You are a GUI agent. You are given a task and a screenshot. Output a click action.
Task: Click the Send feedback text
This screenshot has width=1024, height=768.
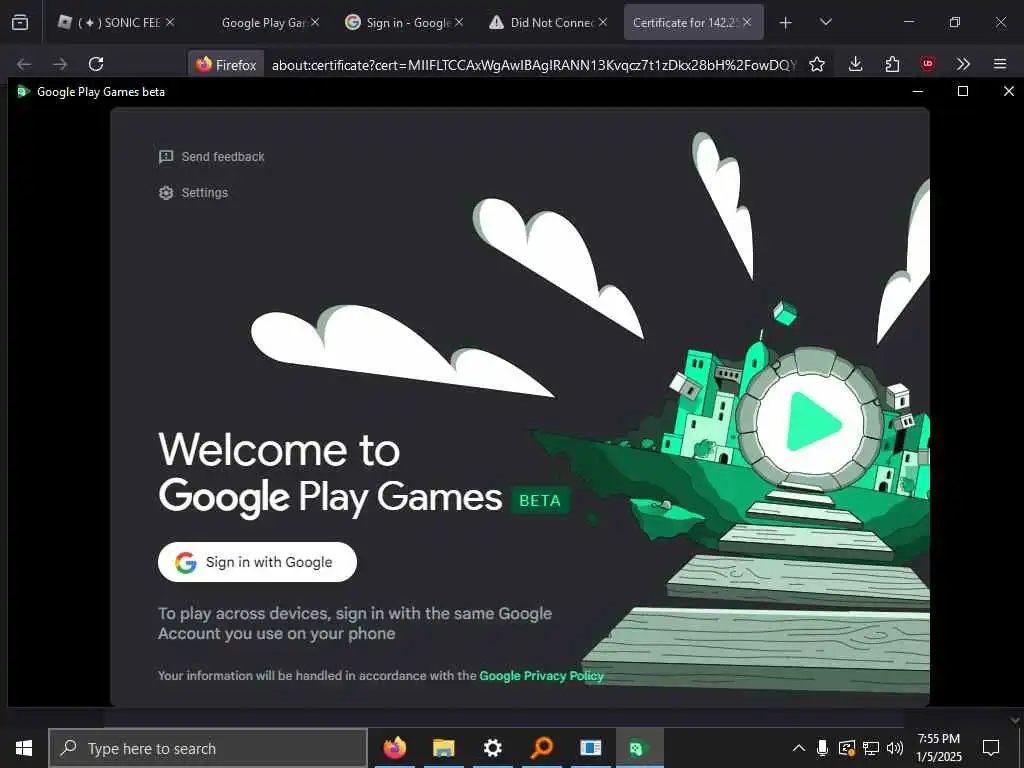(x=223, y=157)
